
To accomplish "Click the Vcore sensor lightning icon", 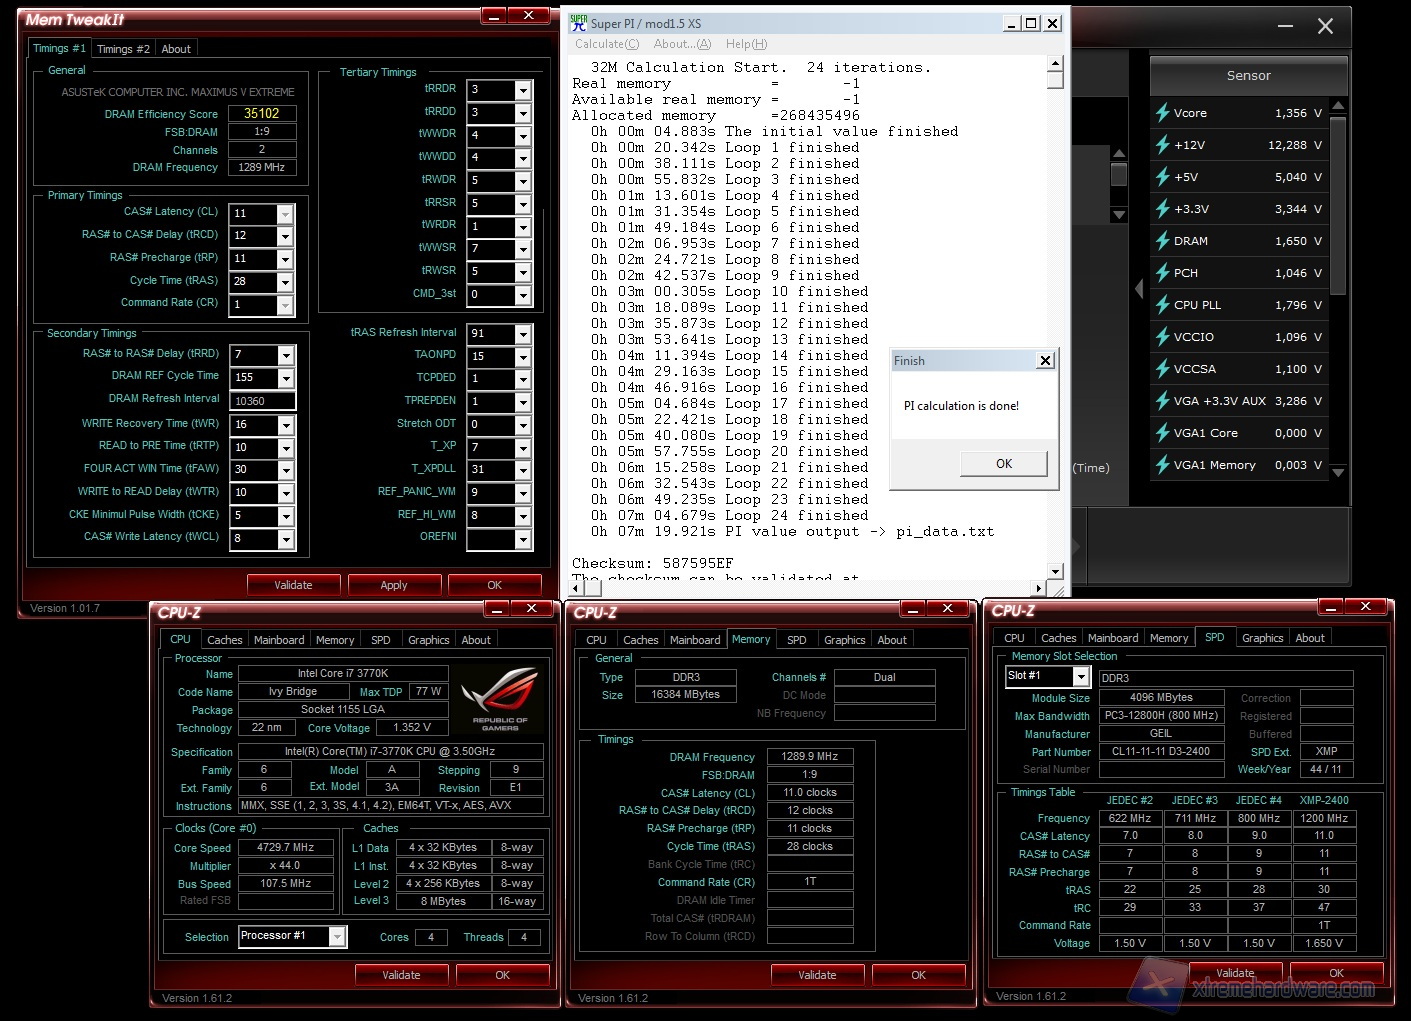I will 1162,113.
